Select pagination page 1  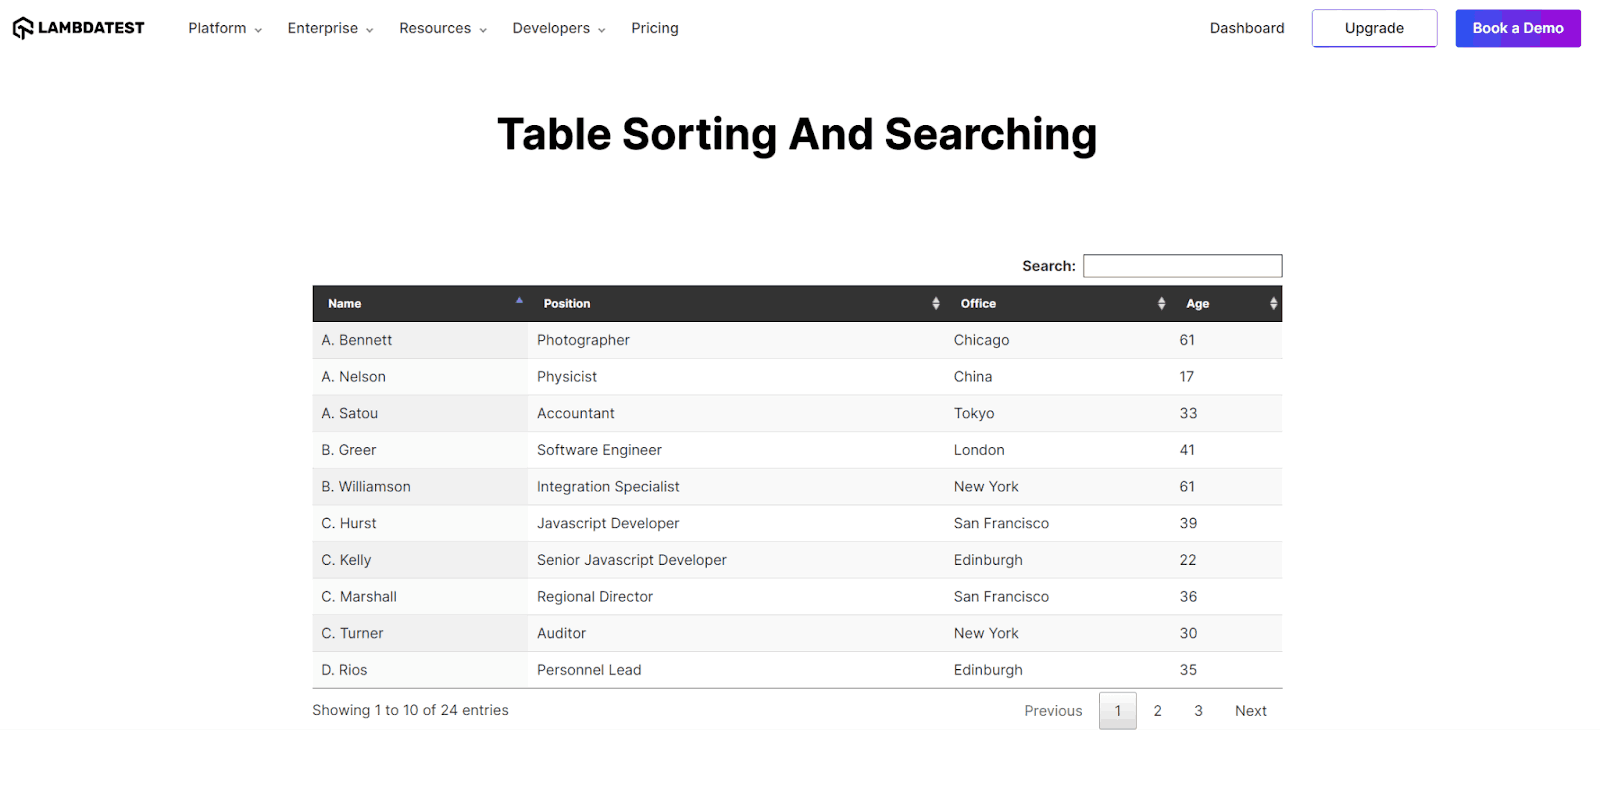click(x=1118, y=711)
